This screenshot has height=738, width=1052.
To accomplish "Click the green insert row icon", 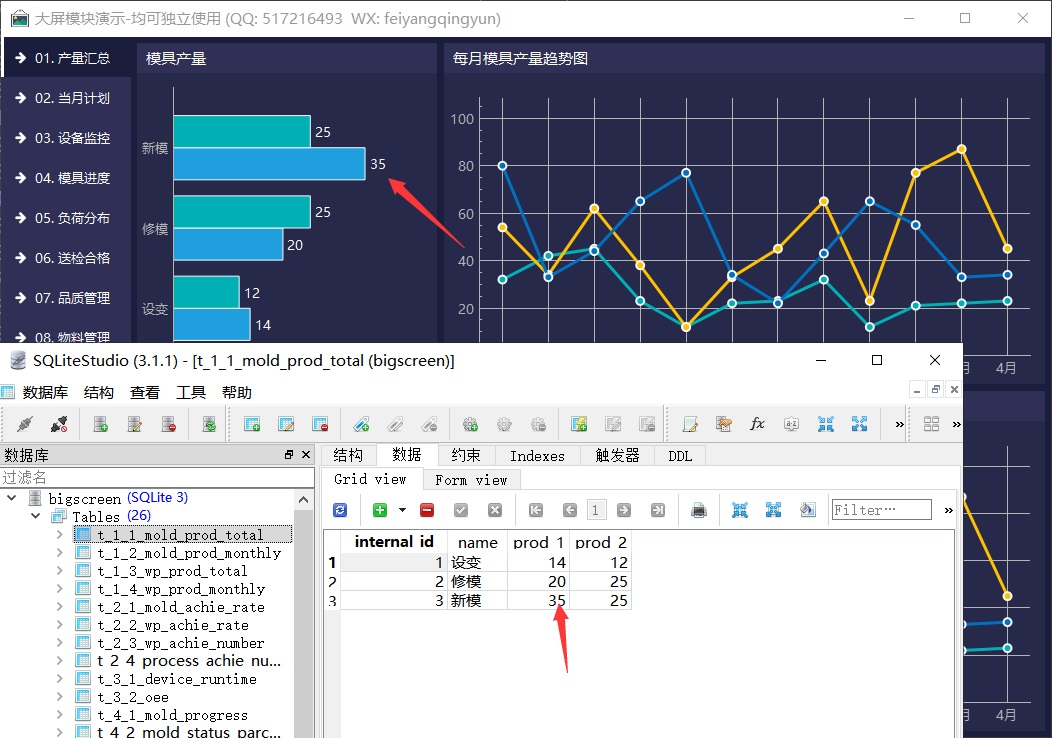I will point(380,510).
